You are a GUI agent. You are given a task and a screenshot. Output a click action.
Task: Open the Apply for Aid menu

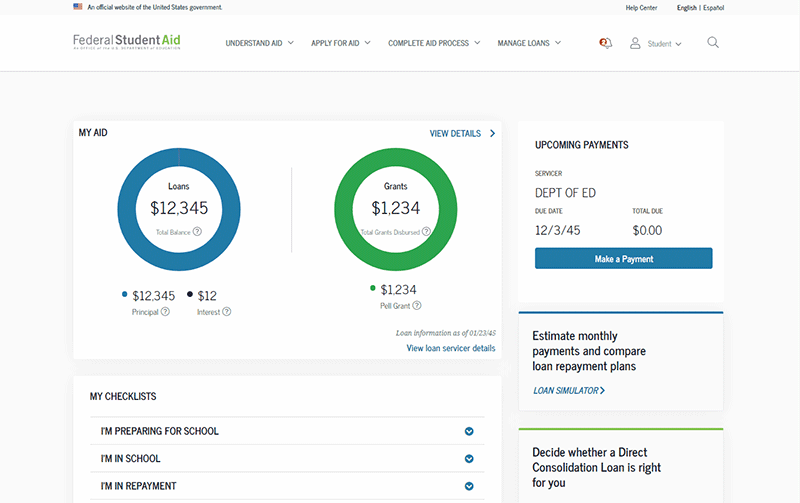click(340, 44)
